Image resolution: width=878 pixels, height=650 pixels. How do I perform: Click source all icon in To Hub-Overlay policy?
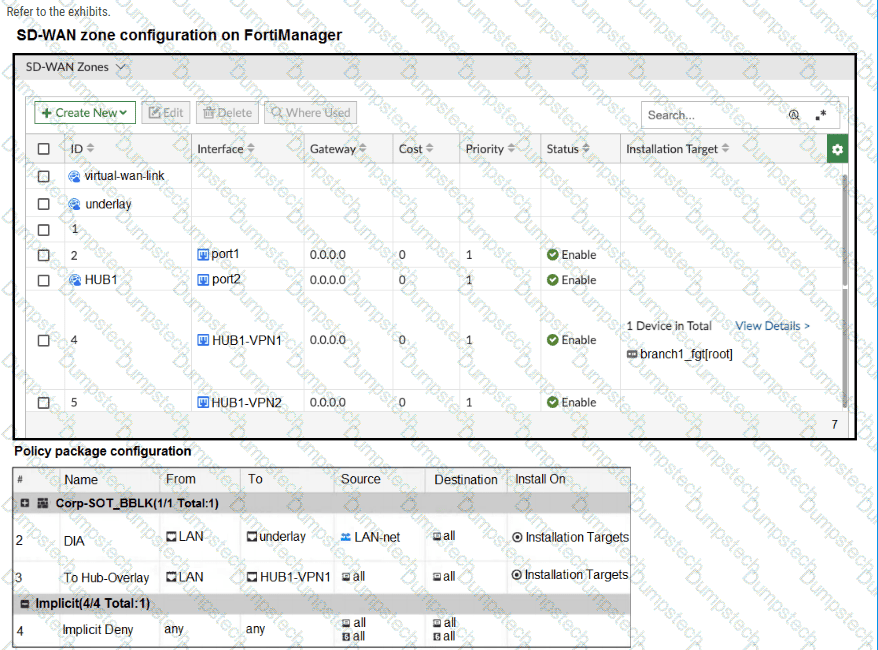347,577
